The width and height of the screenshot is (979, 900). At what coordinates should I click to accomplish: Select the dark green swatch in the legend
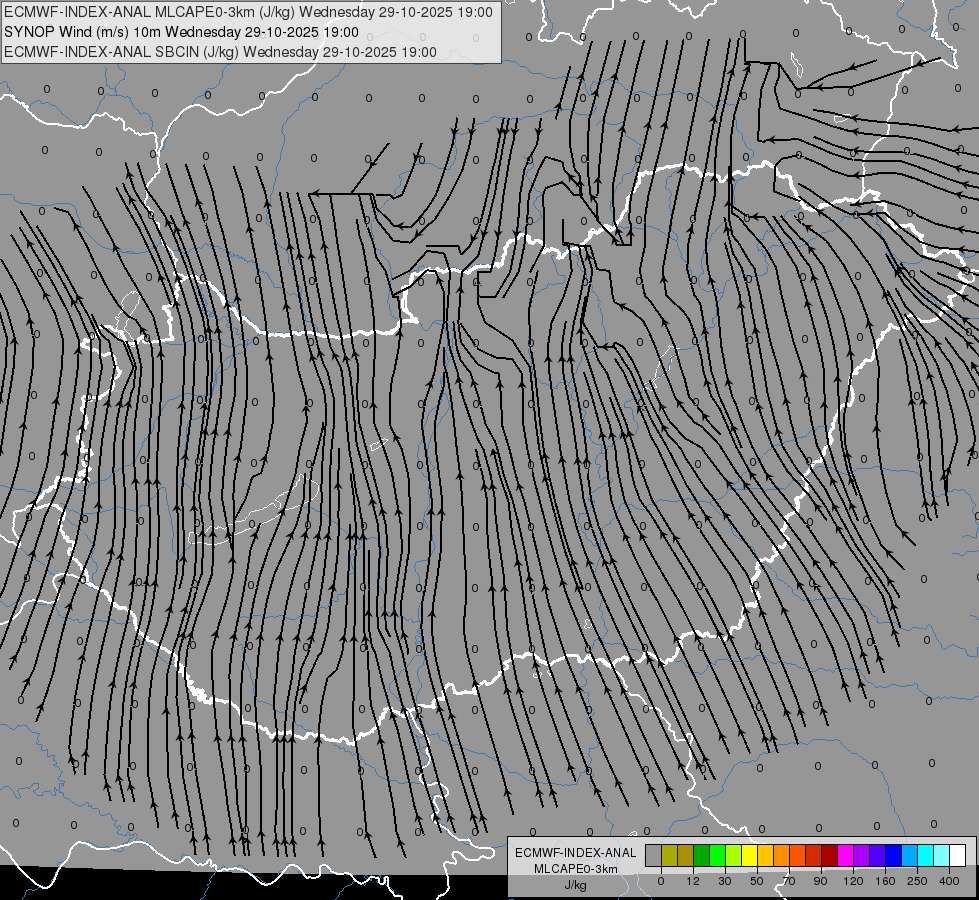click(701, 855)
